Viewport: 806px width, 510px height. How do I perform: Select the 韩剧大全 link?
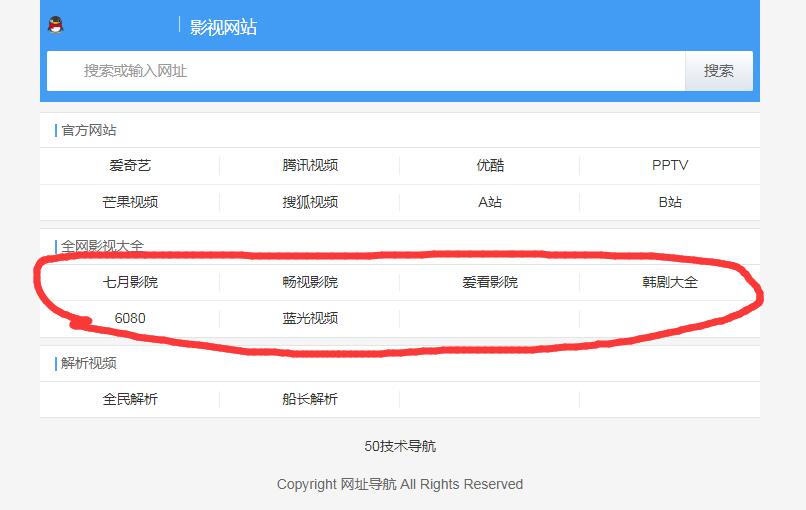pos(670,282)
